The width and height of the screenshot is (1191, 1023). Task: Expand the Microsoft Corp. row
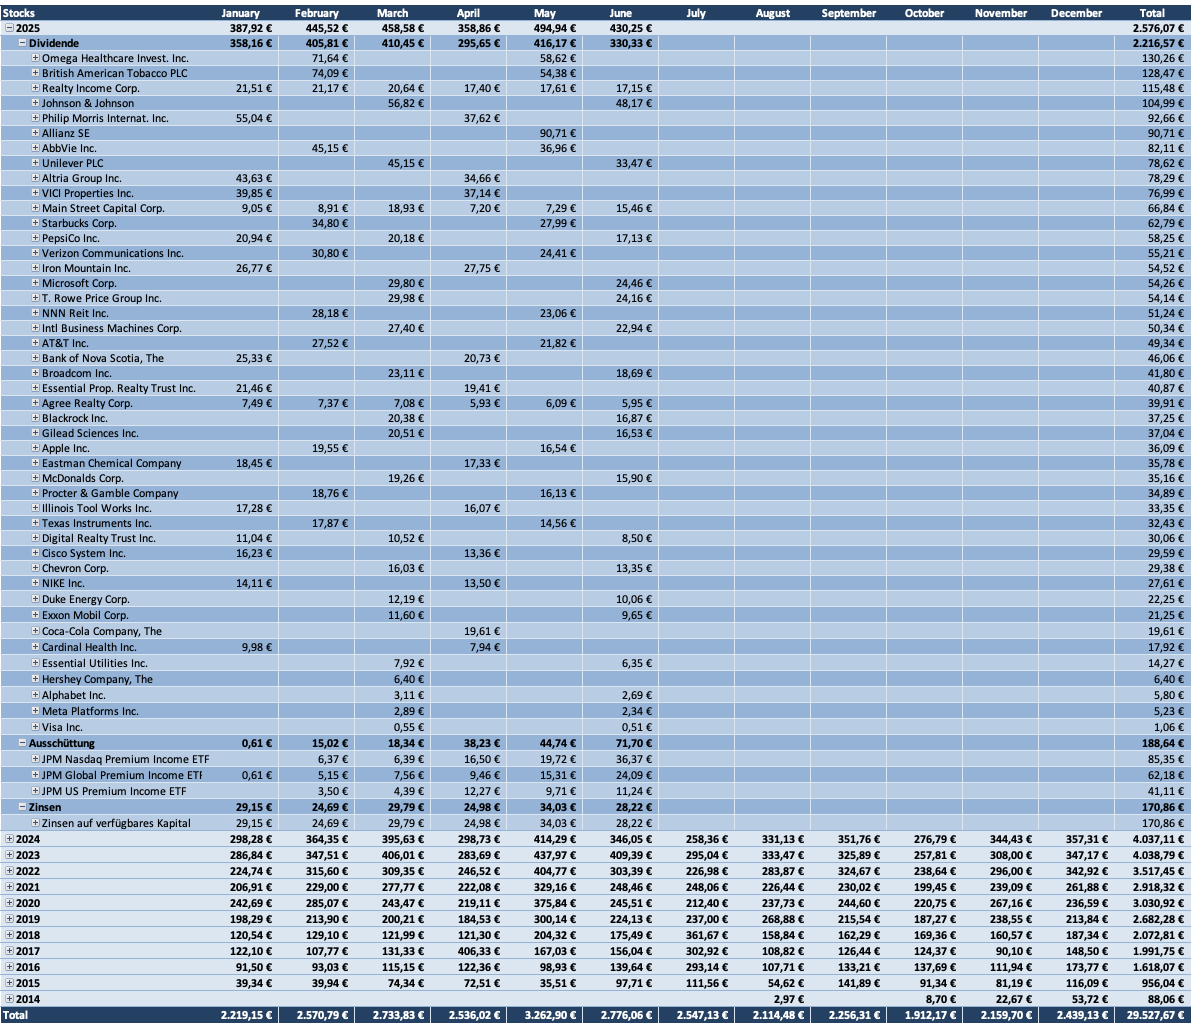[35, 283]
